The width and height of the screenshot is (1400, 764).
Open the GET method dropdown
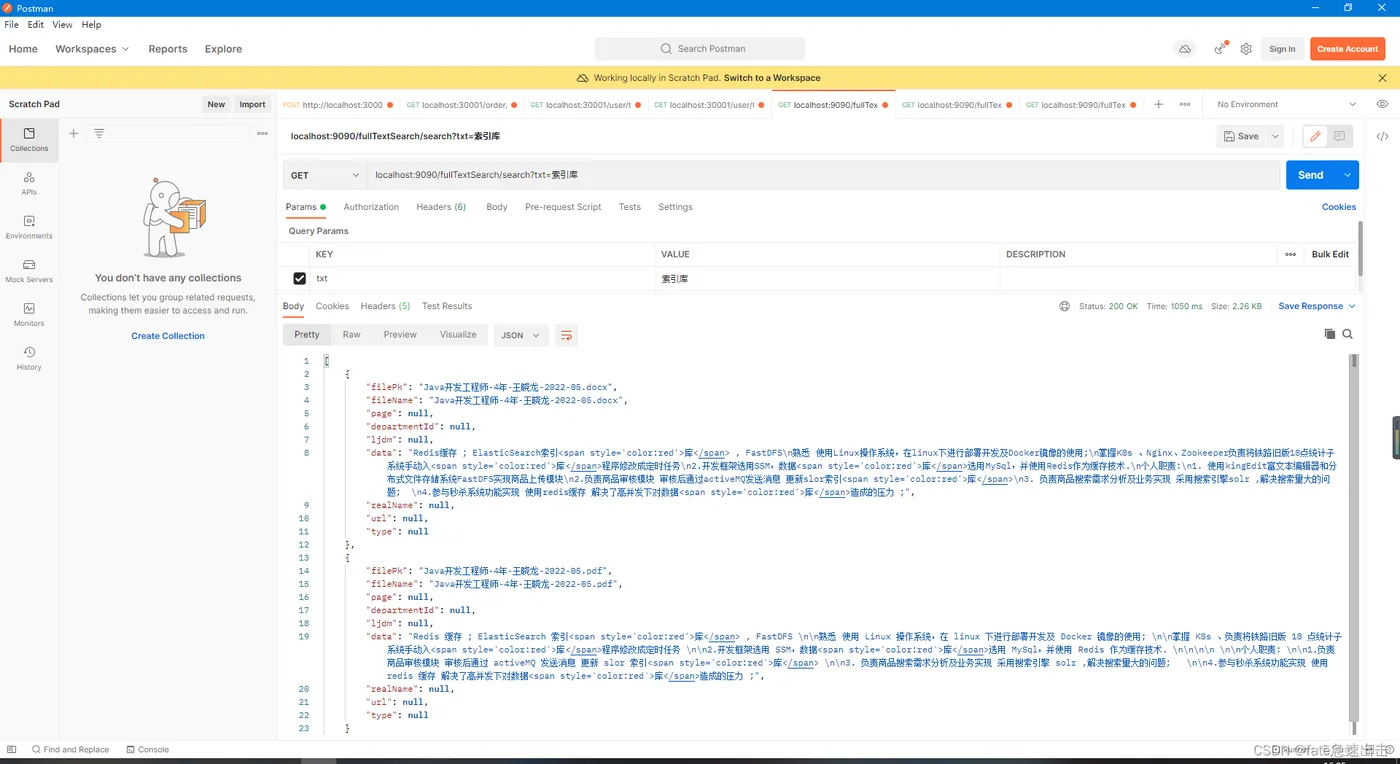[x=325, y=175]
